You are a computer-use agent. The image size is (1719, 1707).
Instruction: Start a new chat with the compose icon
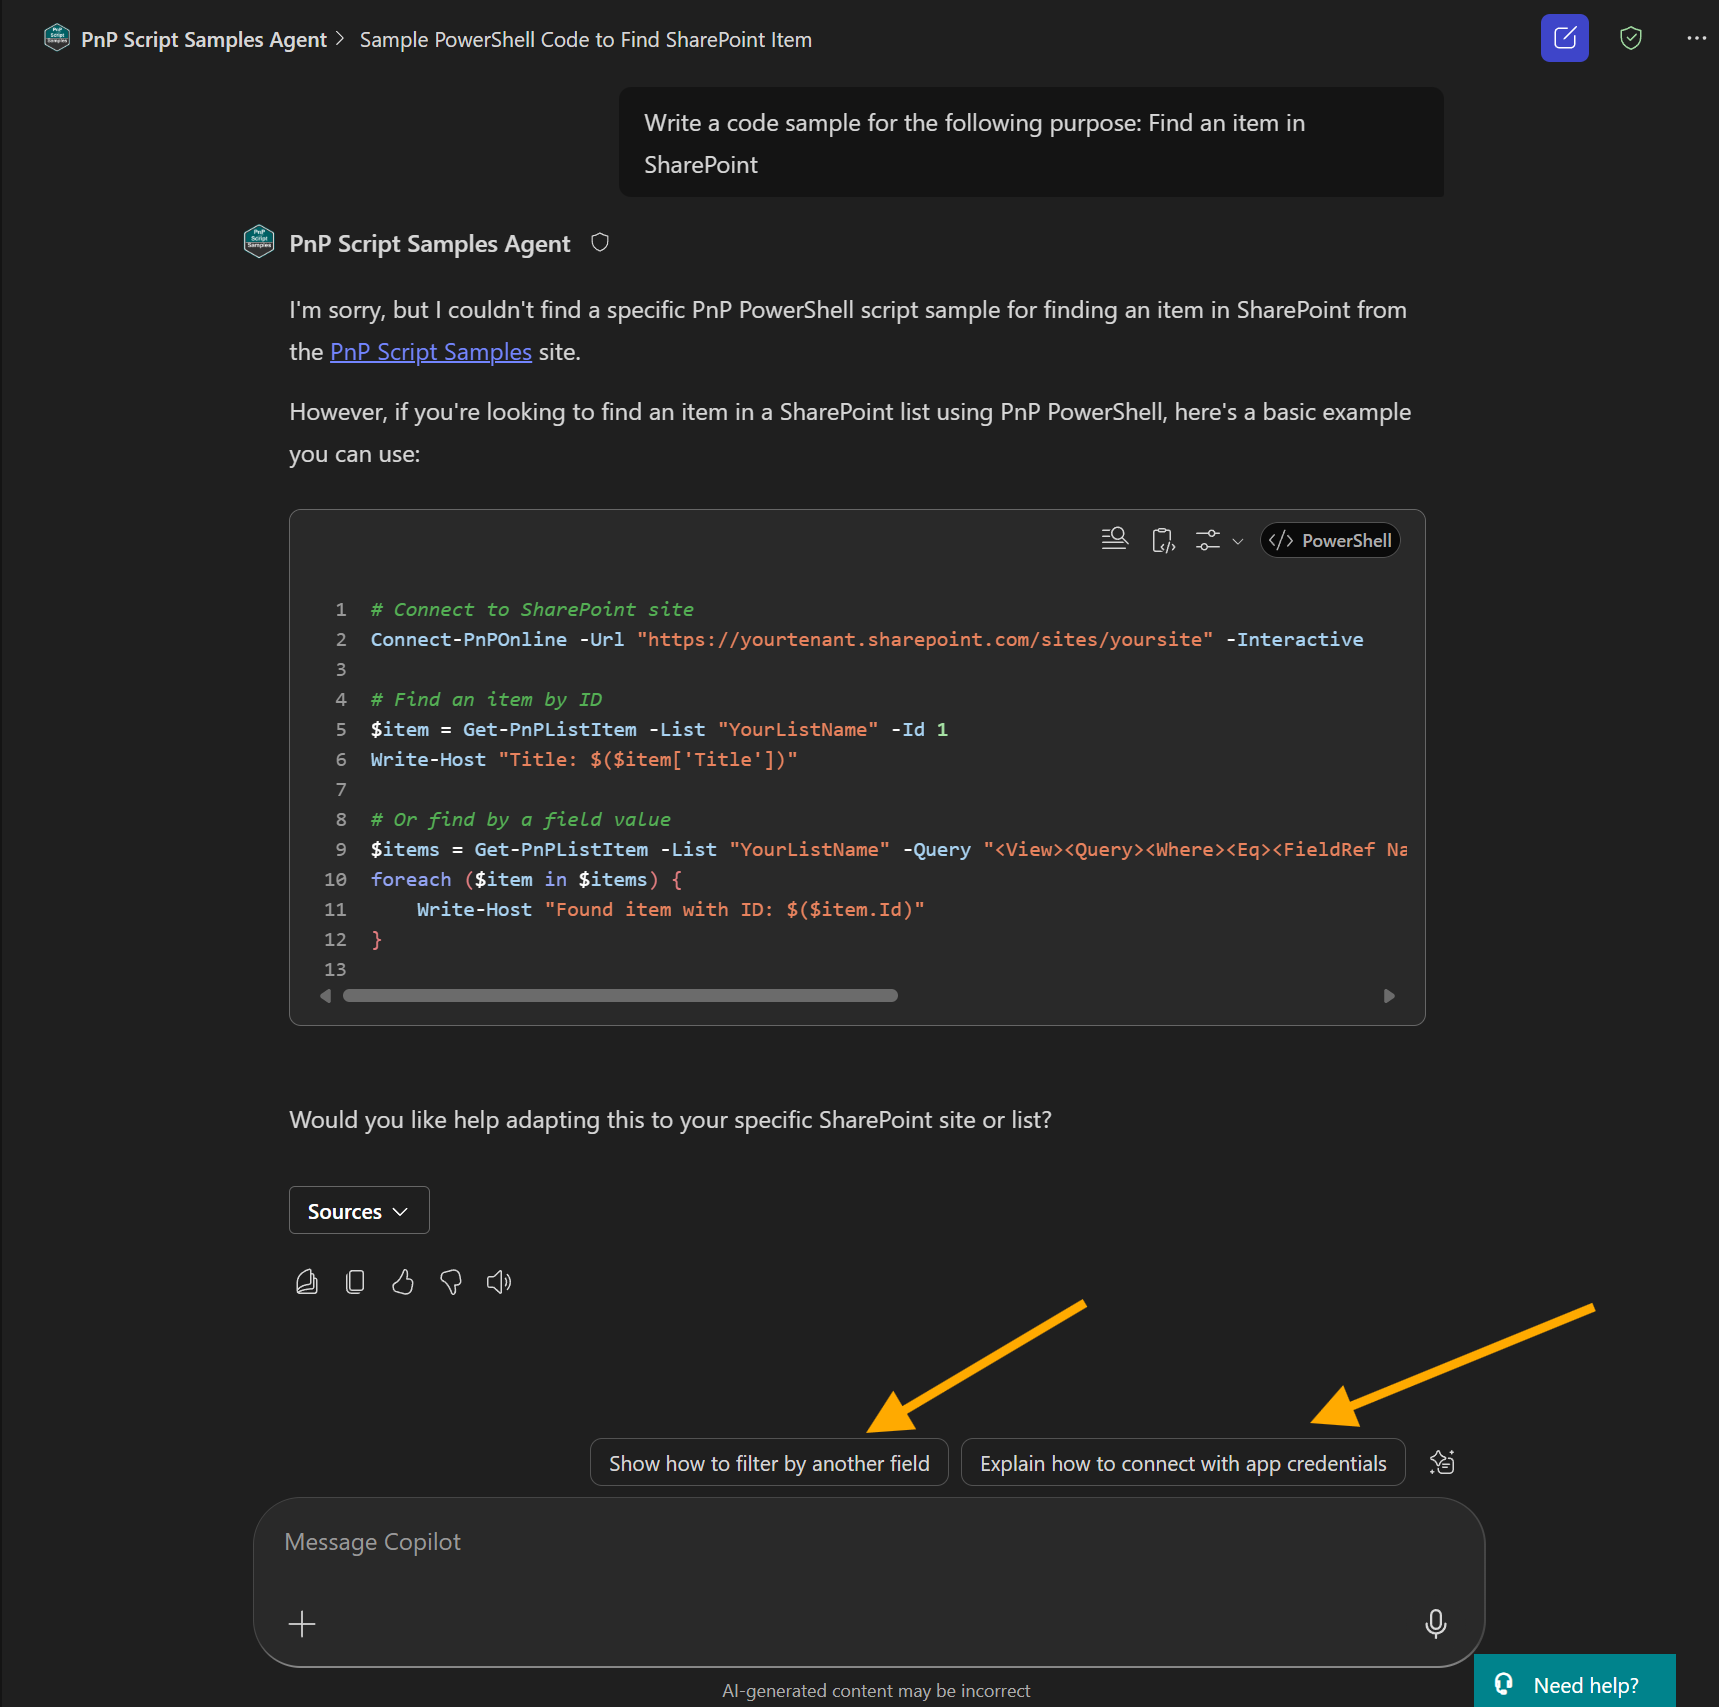(x=1565, y=38)
